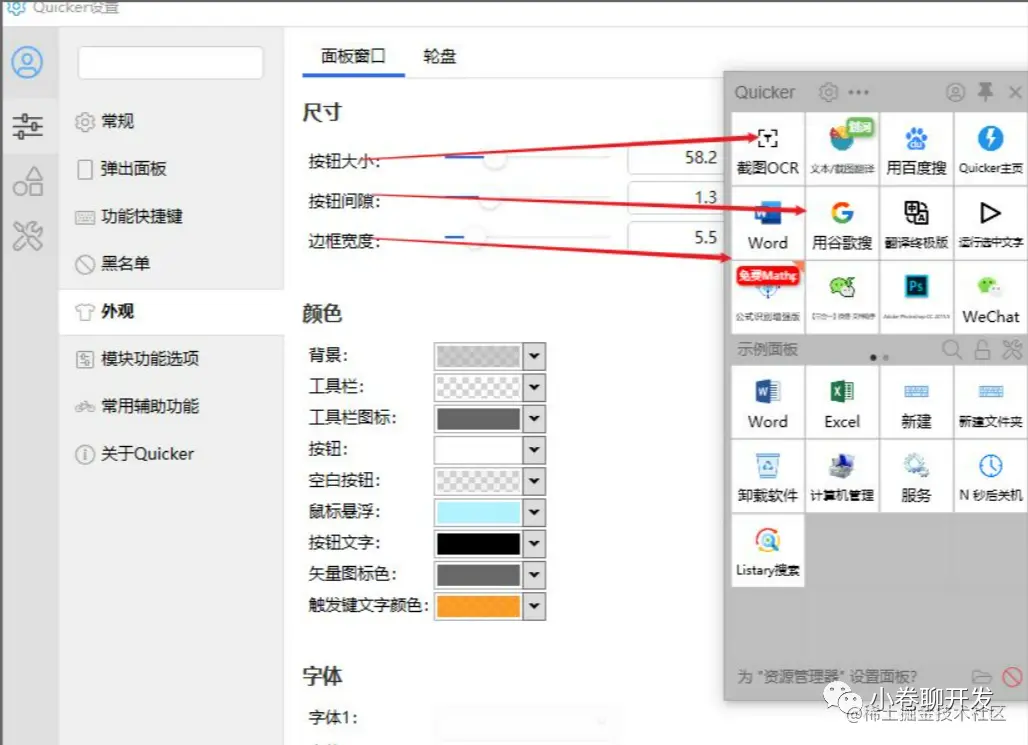Expand the 触发键文字颜色 dropdown arrow

pos(534,606)
